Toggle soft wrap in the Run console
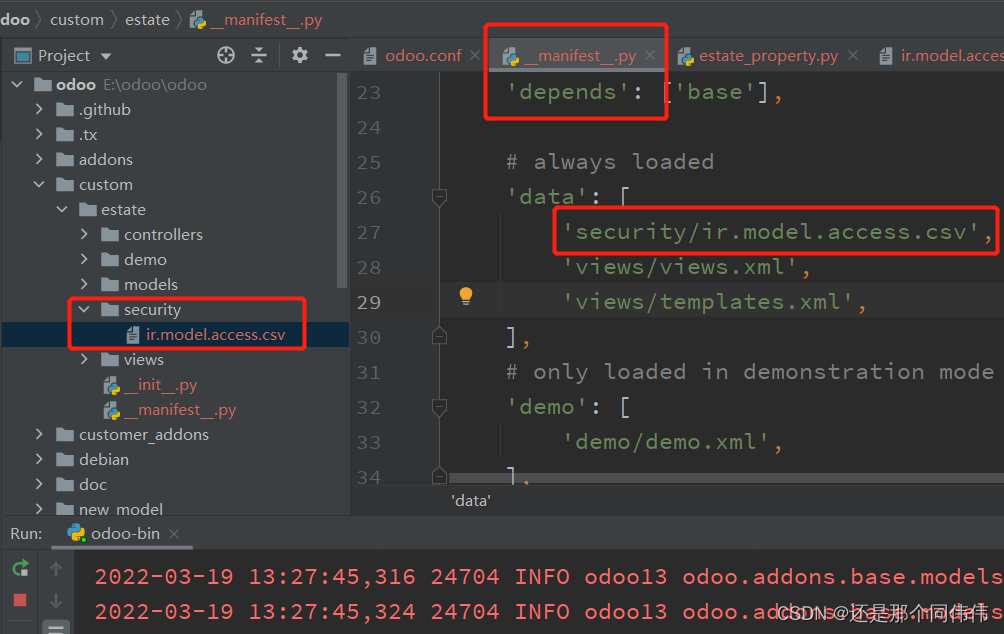This screenshot has height=634, width=1004. click(56, 628)
